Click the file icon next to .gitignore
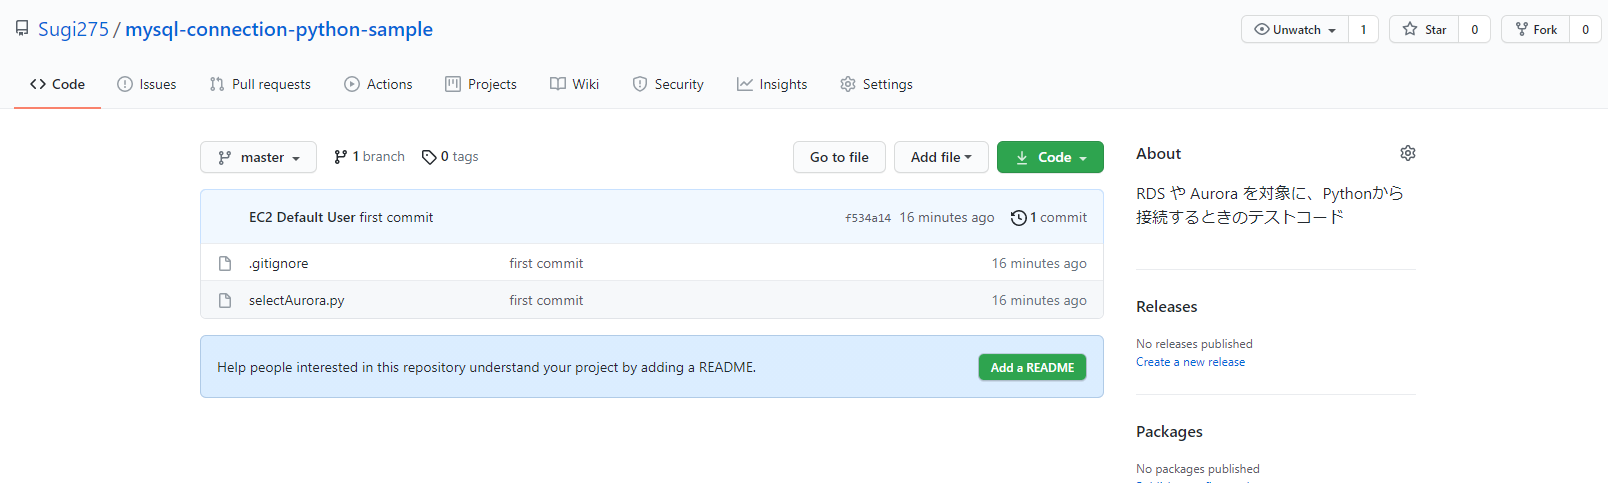This screenshot has height=483, width=1608. pyautogui.click(x=225, y=264)
